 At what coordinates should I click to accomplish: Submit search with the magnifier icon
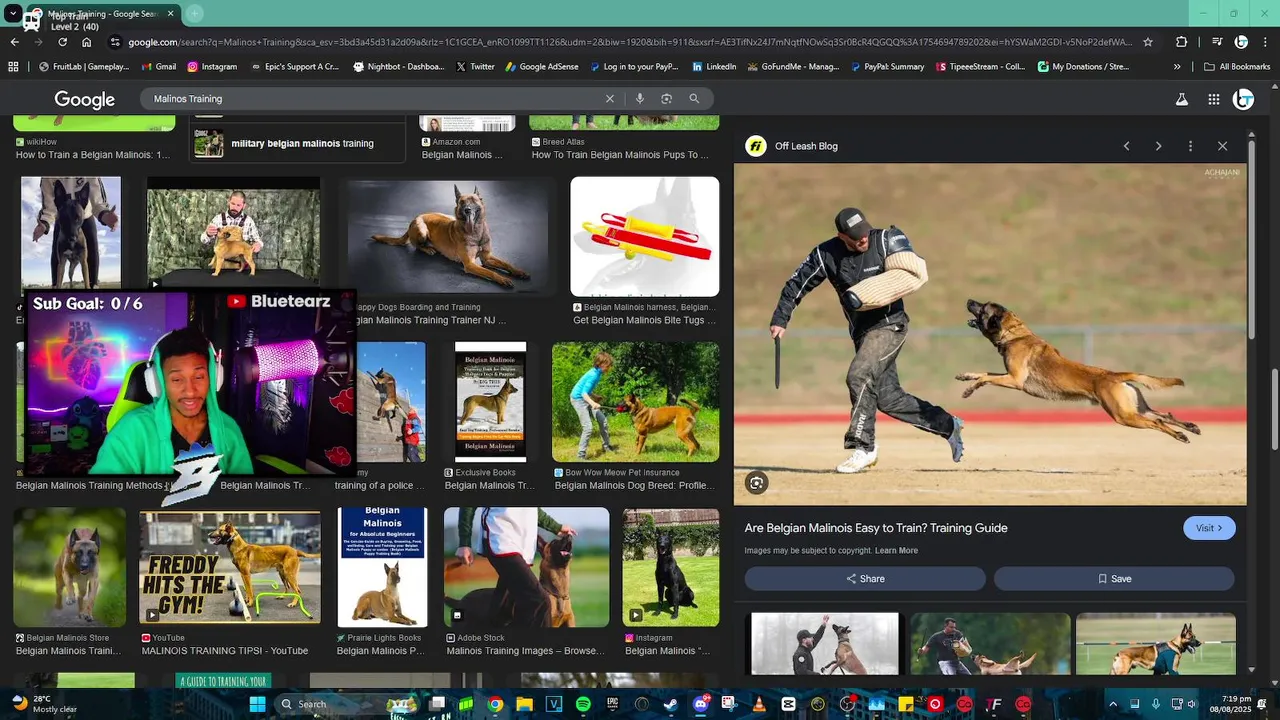pos(694,99)
